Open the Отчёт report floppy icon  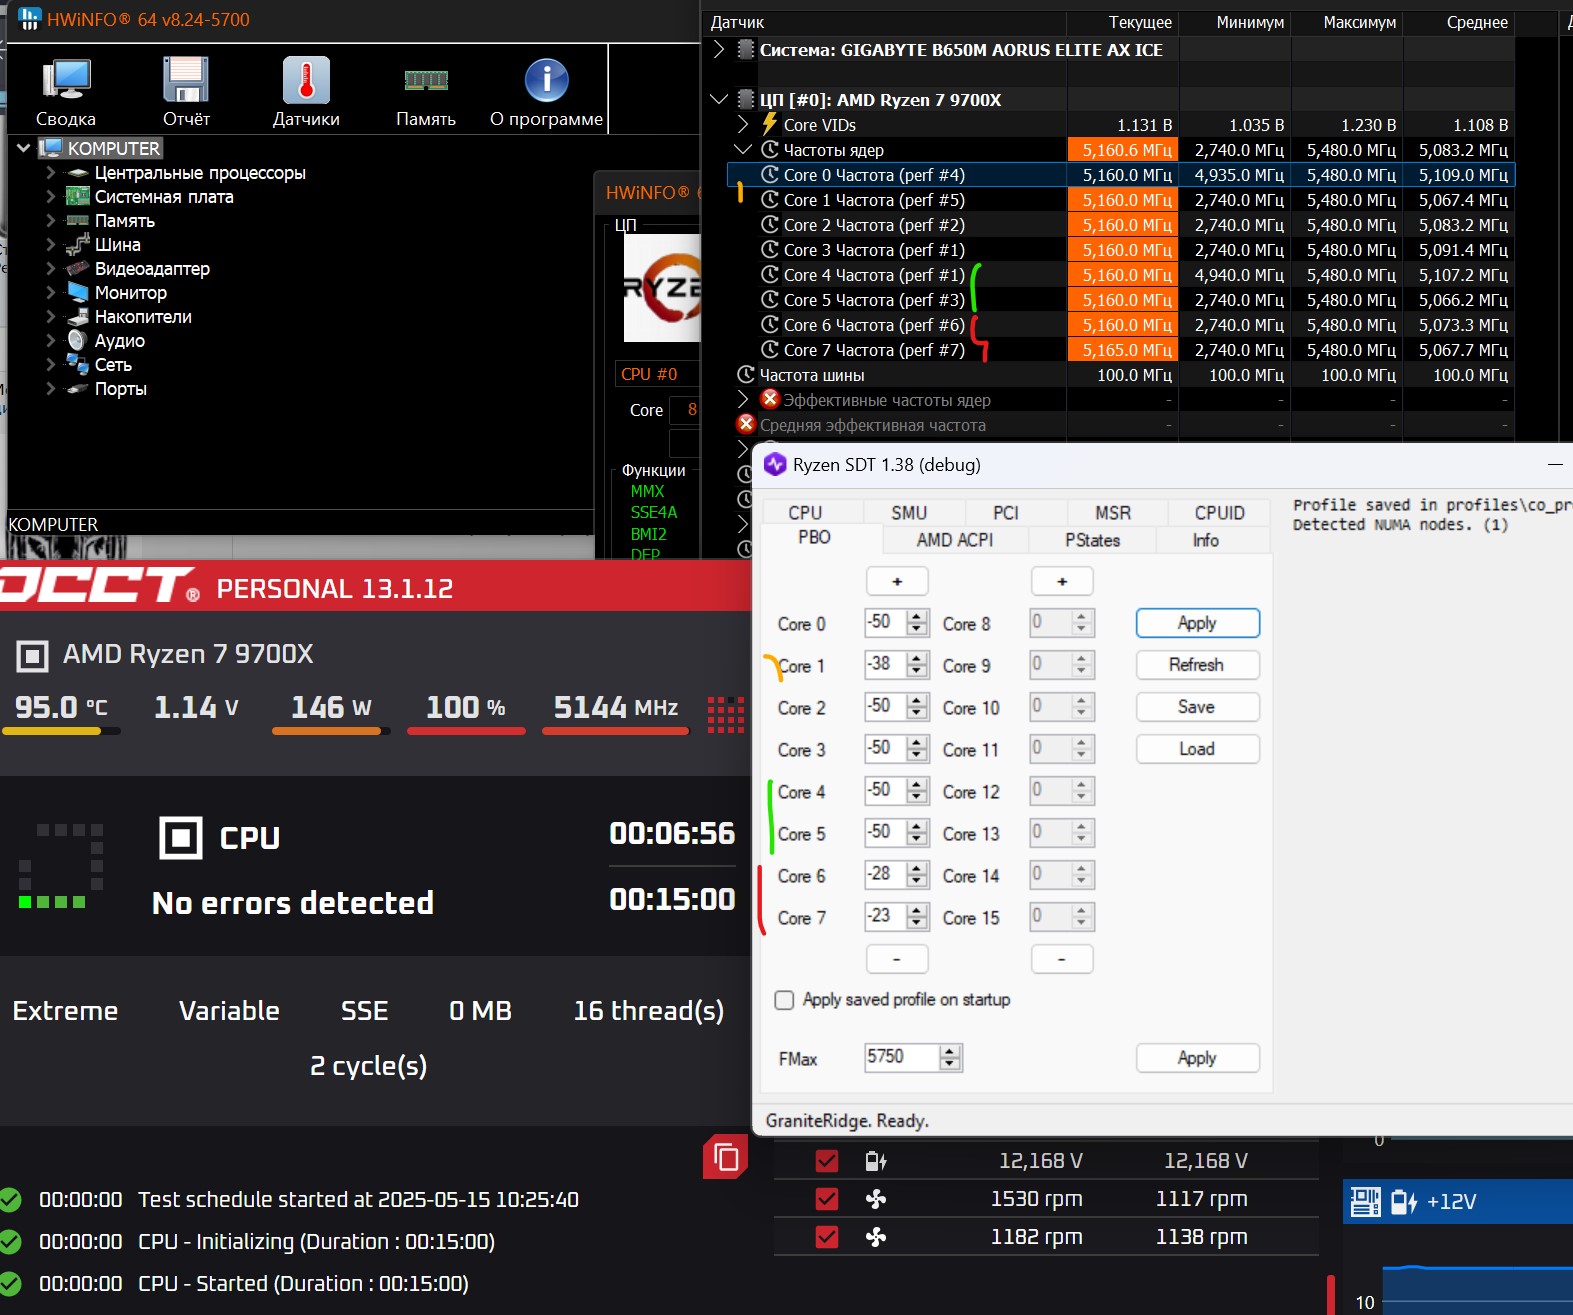[186, 80]
